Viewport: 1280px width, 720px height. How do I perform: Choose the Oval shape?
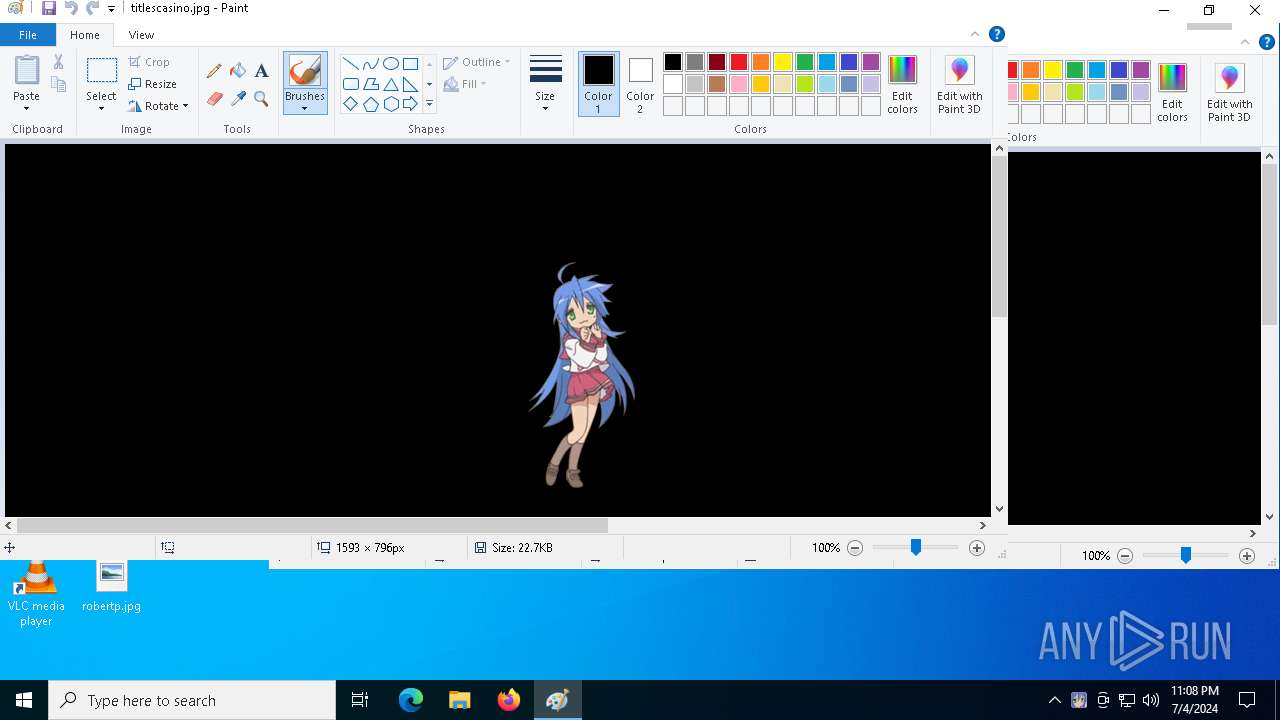pos(391,64)
